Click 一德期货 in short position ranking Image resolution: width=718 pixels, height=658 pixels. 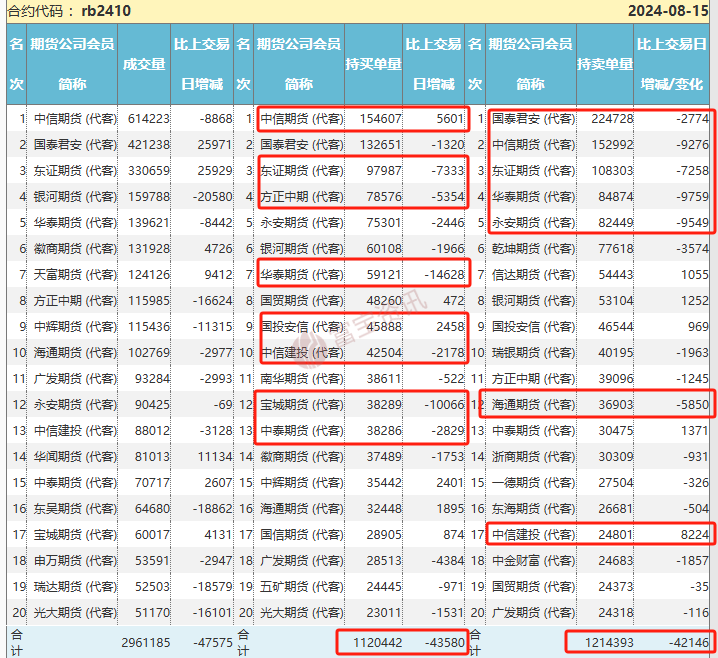tap(533, 483)
